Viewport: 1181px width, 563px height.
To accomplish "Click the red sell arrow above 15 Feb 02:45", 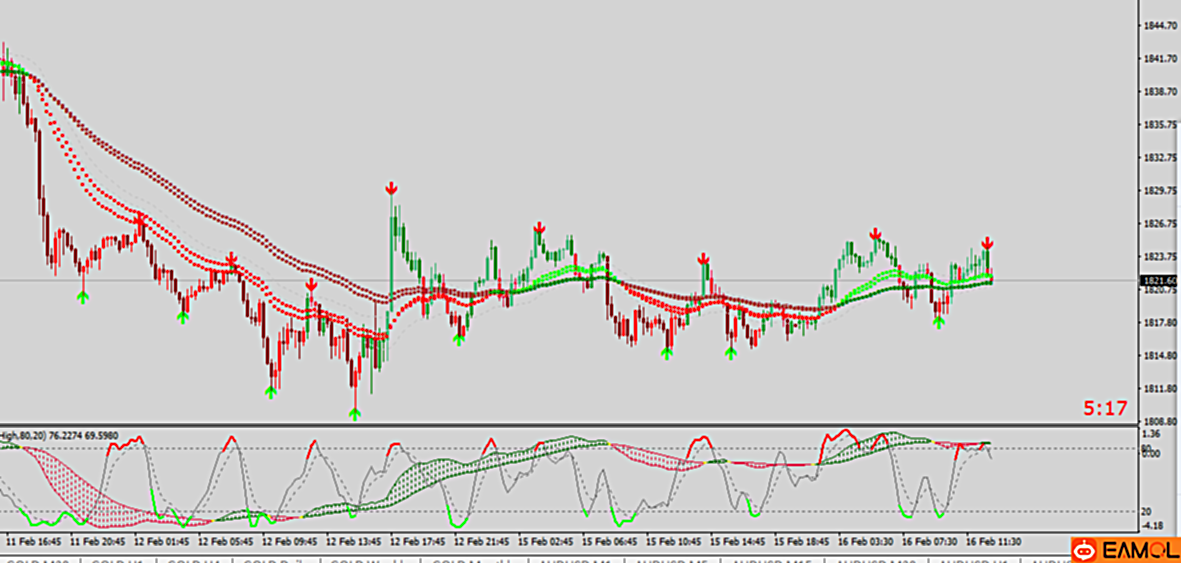I will coord(539,228).
